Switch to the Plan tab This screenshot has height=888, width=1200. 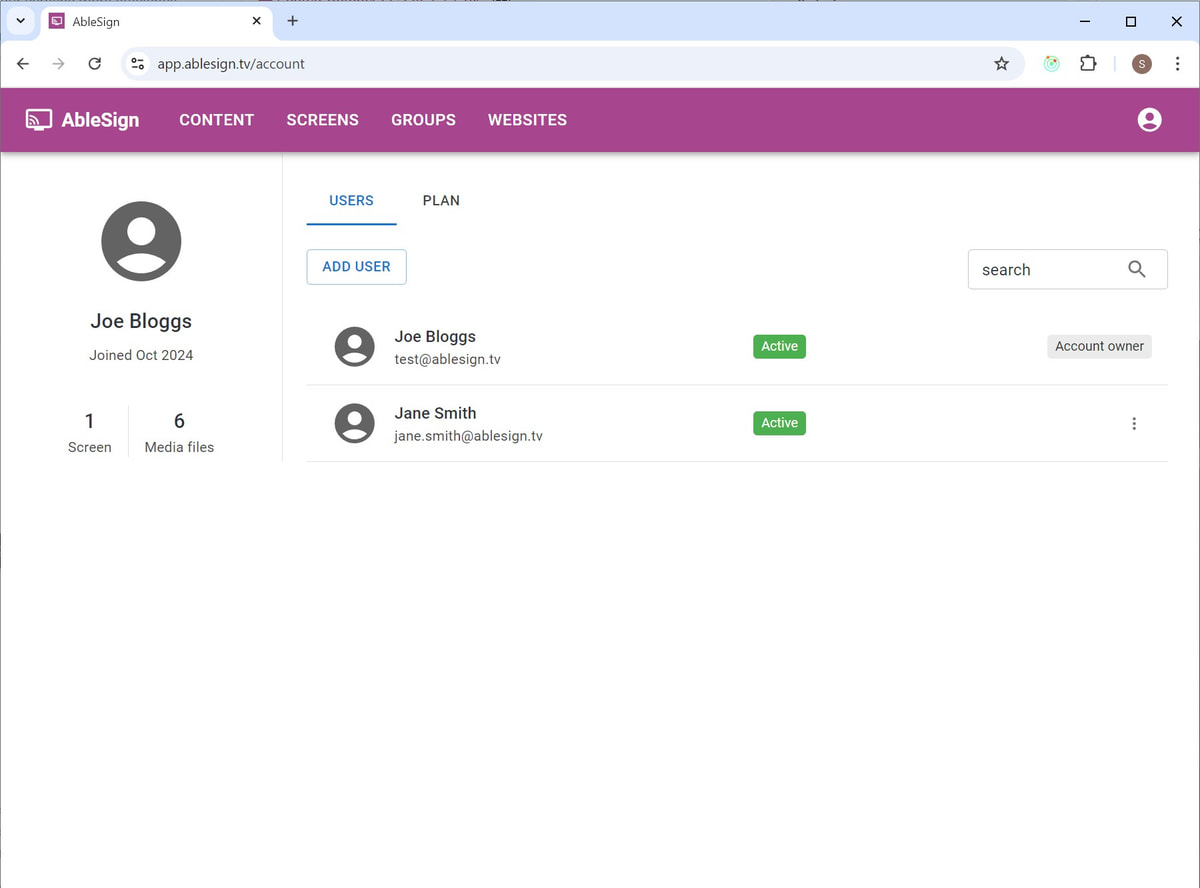[441, 200]
